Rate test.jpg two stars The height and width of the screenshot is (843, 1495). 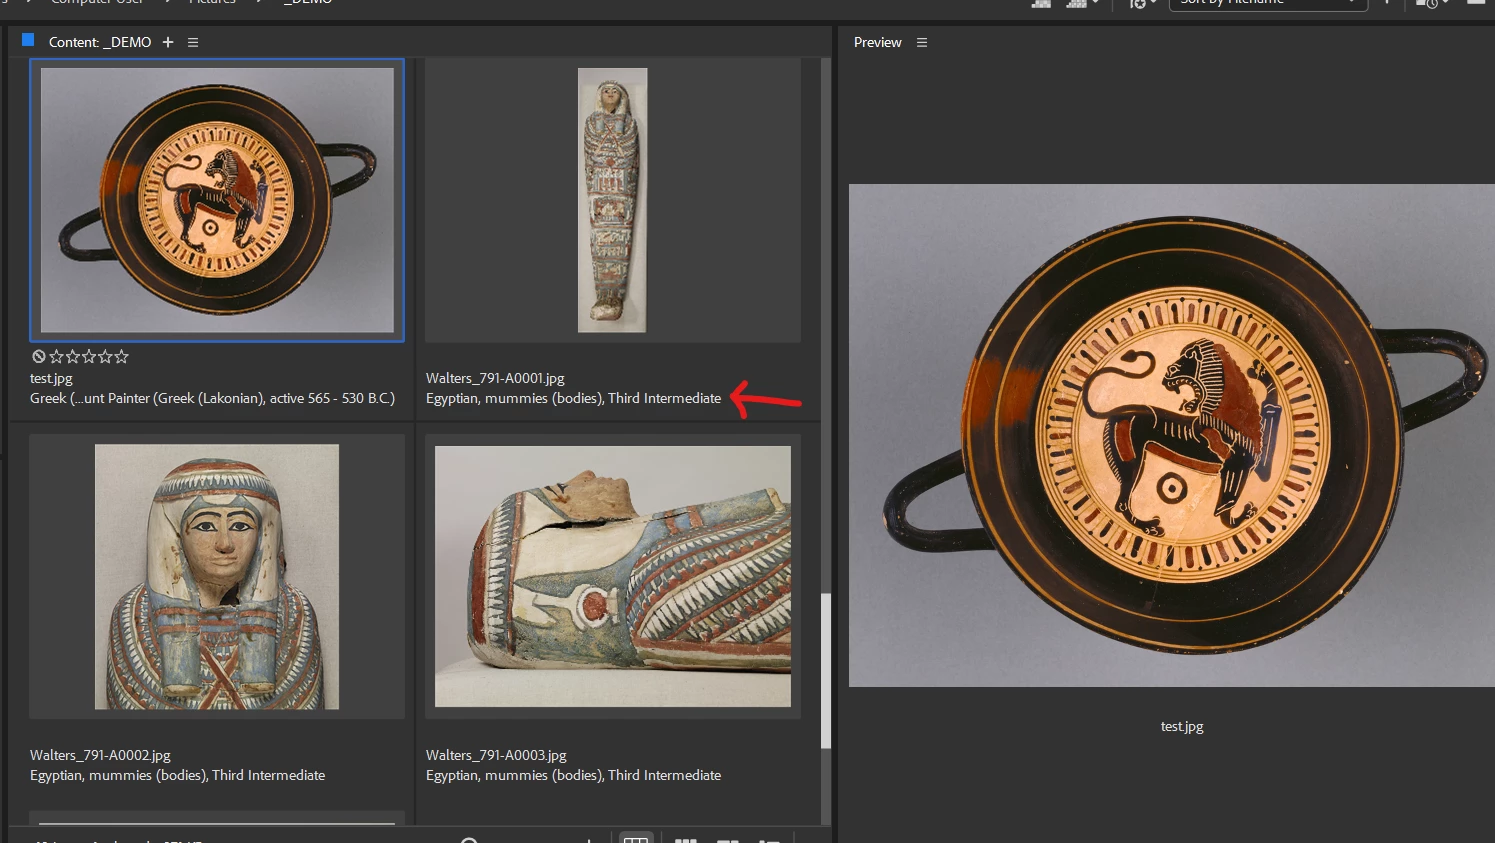[x=72, y=356]
